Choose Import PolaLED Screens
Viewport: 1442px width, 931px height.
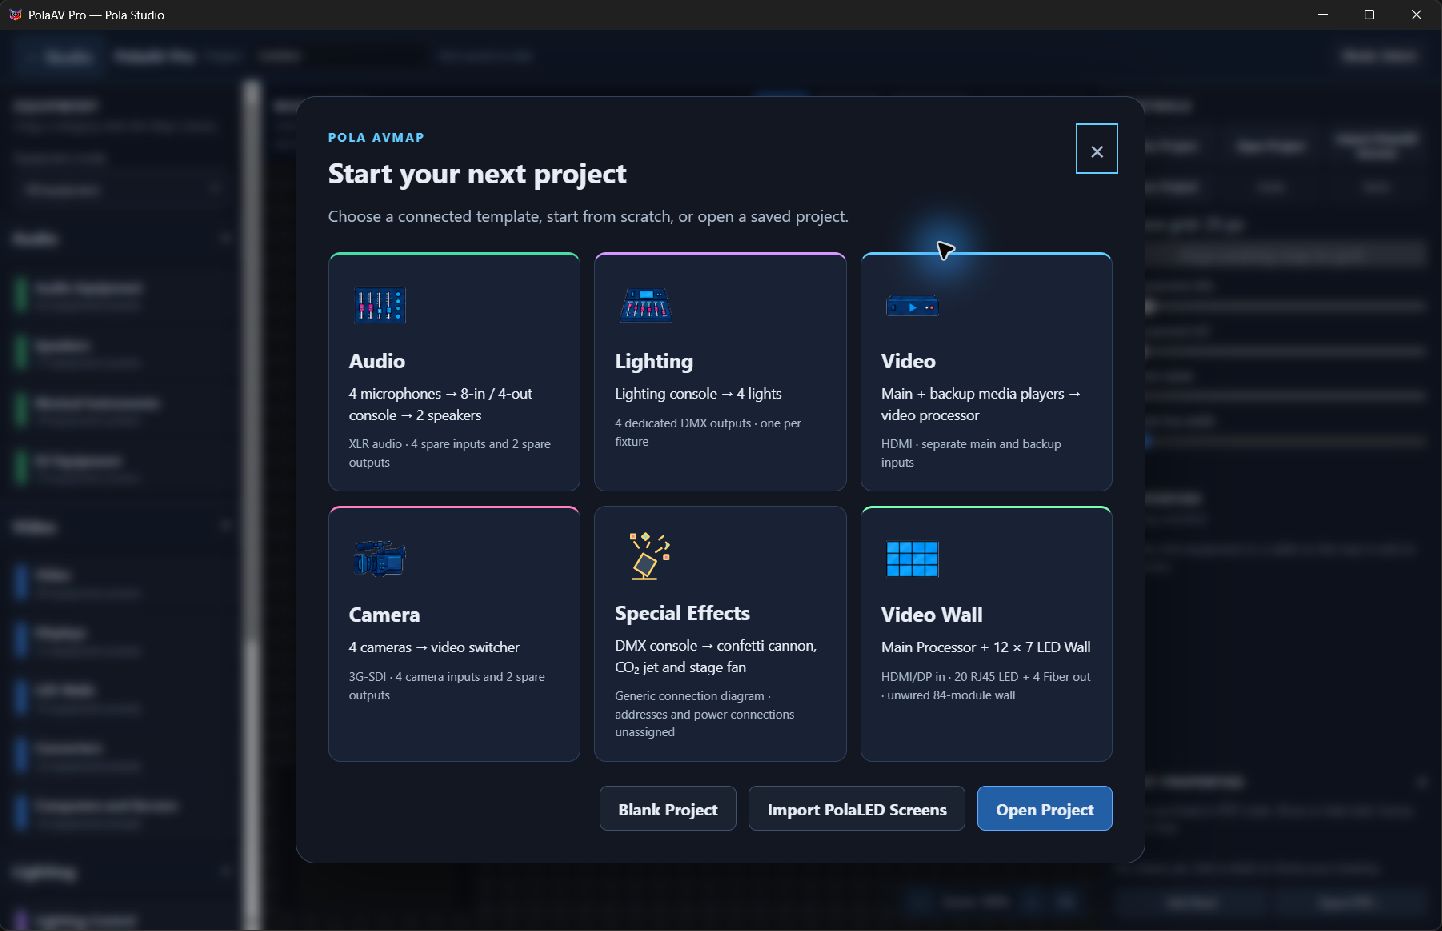pos(857,809)
